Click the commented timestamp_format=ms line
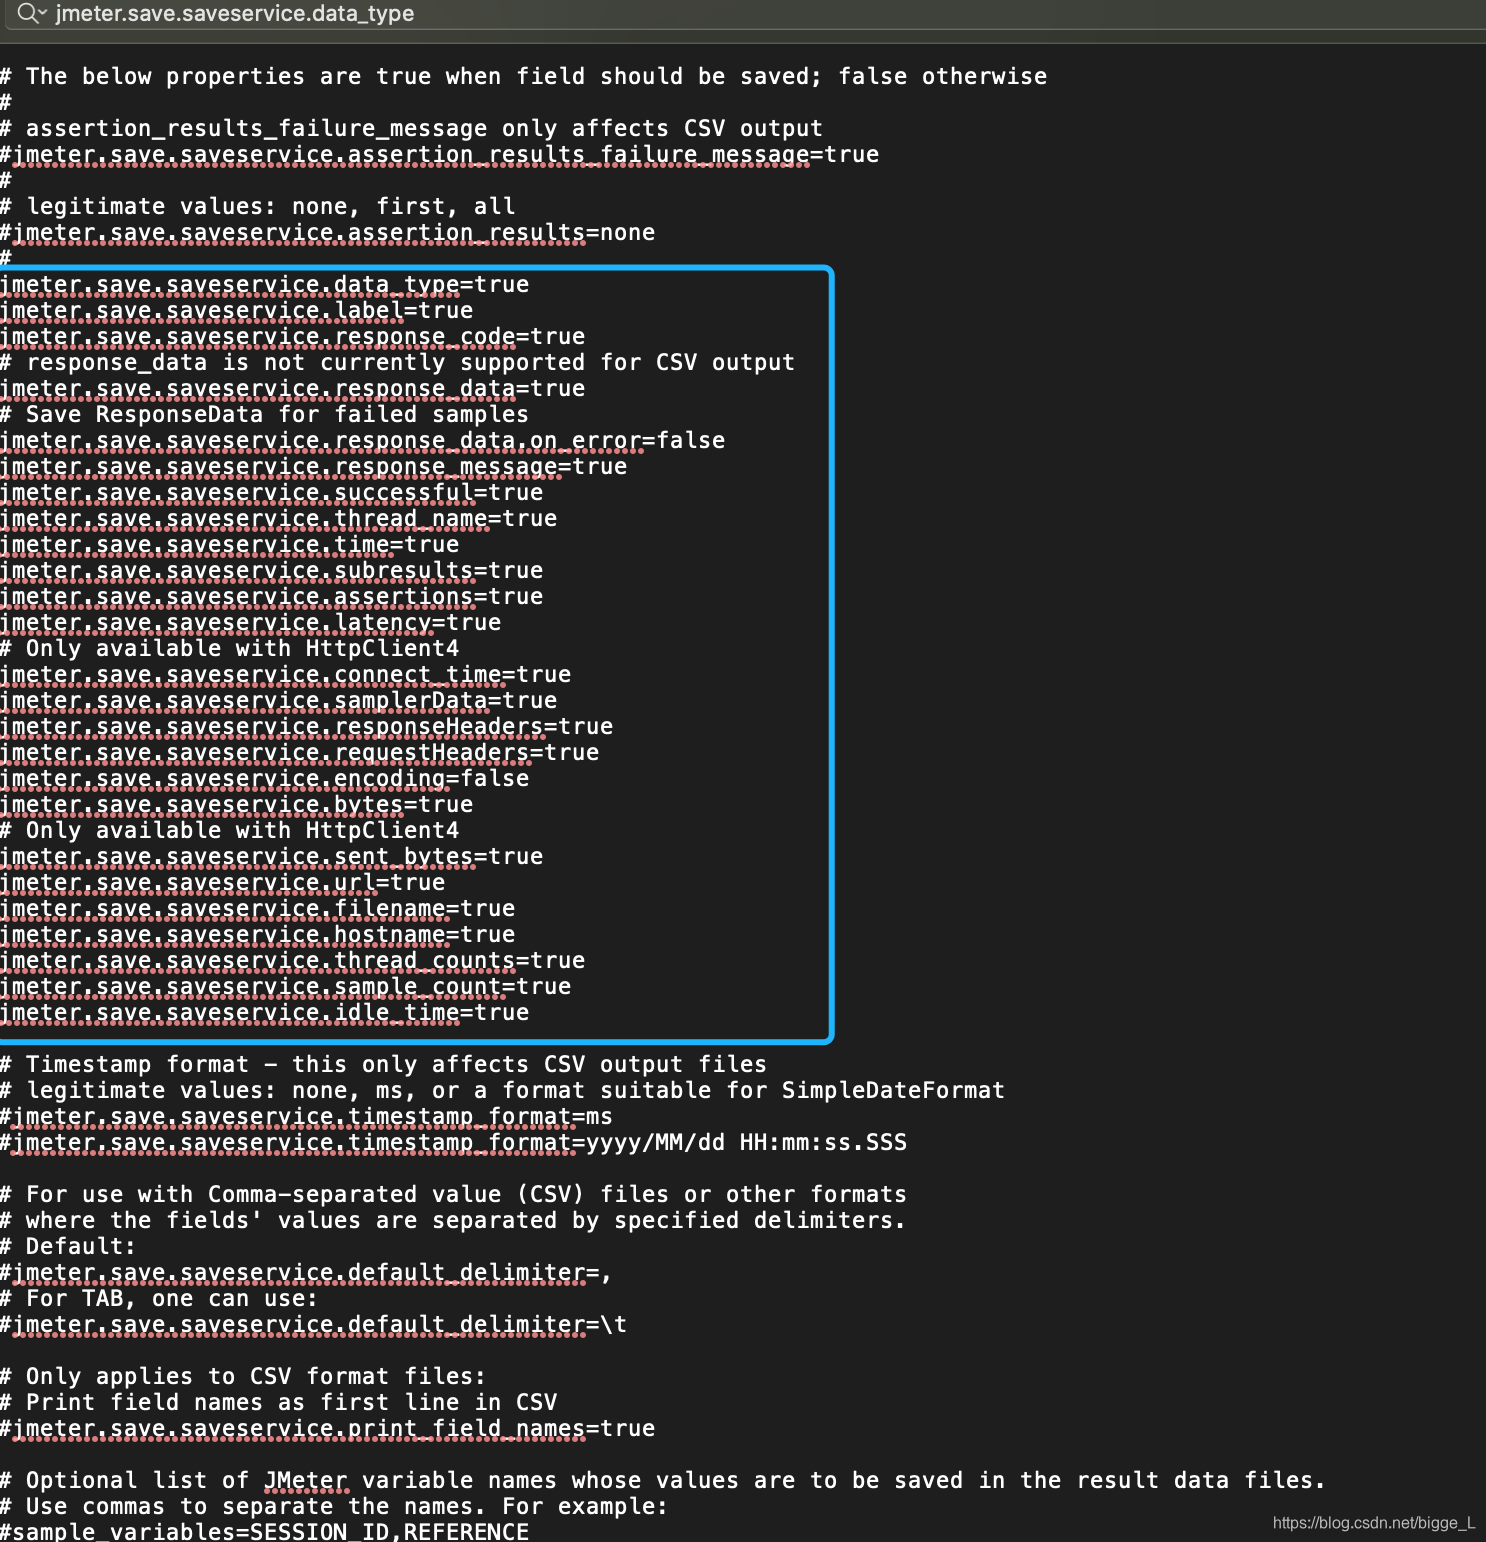 [x=307, y=1117]
